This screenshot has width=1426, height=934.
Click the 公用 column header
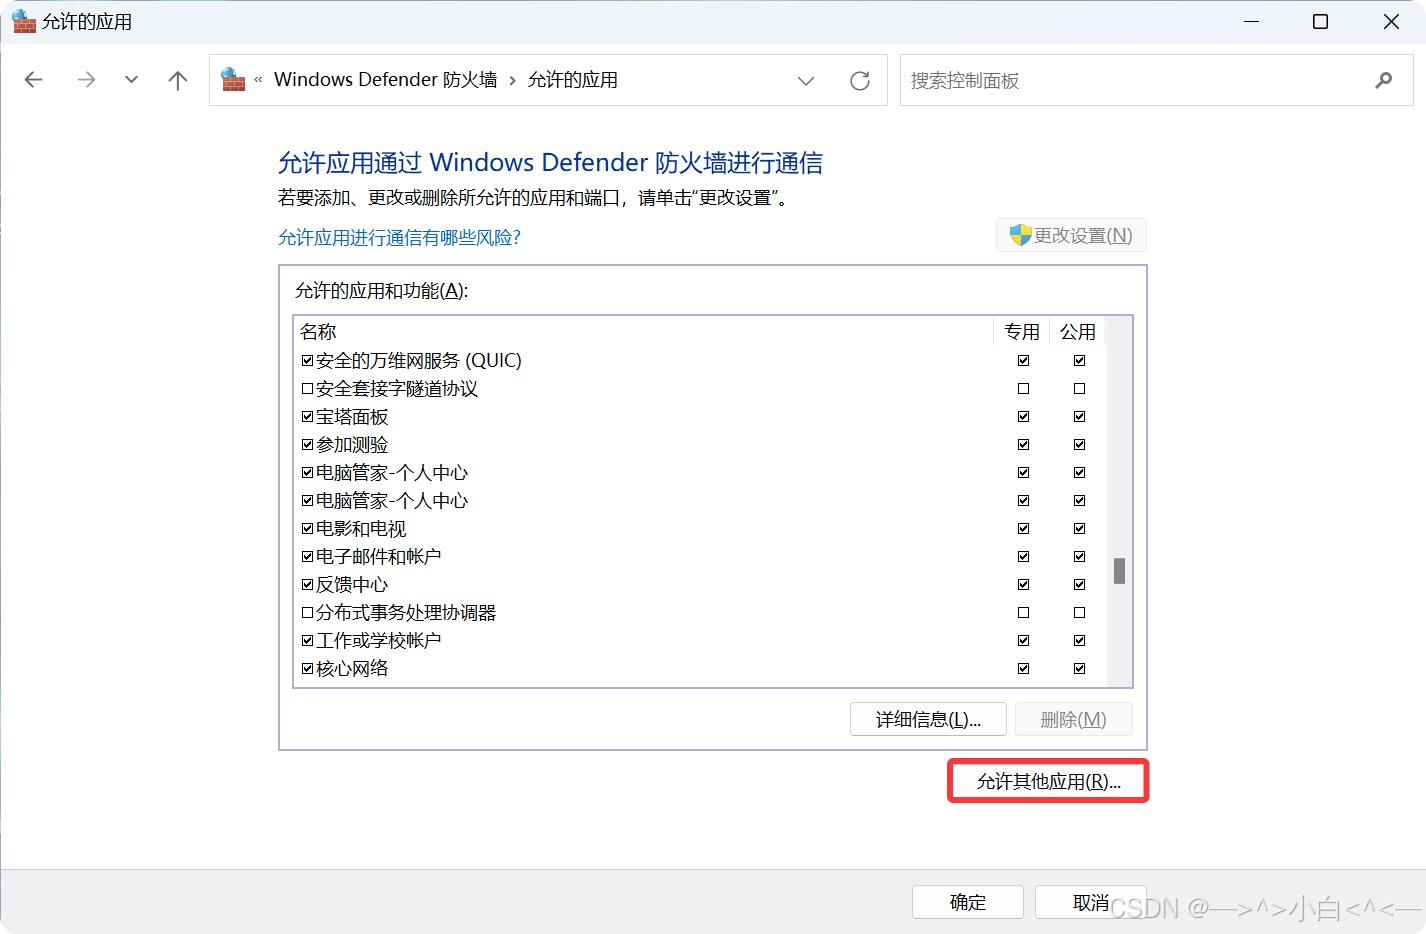point(1078,331)
